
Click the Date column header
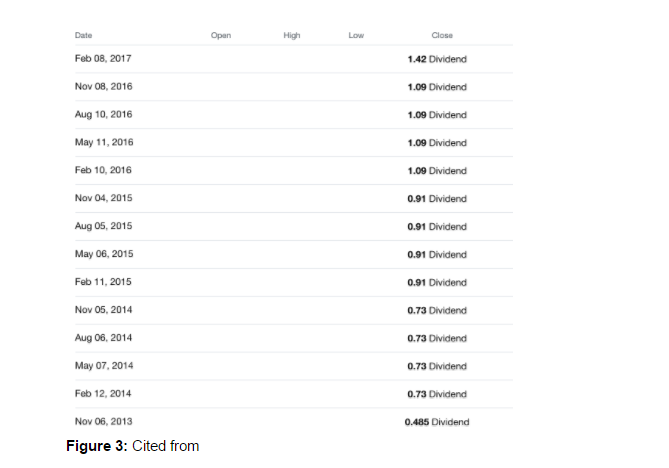click(x=83, y=36)
